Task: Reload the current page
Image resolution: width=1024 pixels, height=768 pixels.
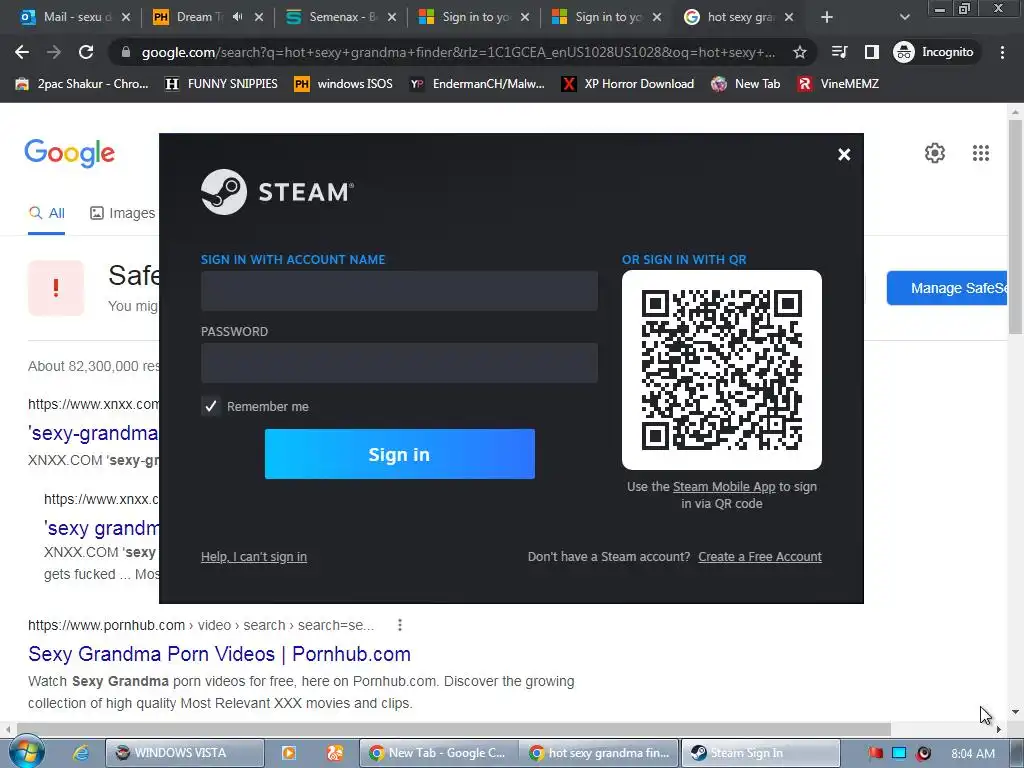Action: [x=86, y=52]
